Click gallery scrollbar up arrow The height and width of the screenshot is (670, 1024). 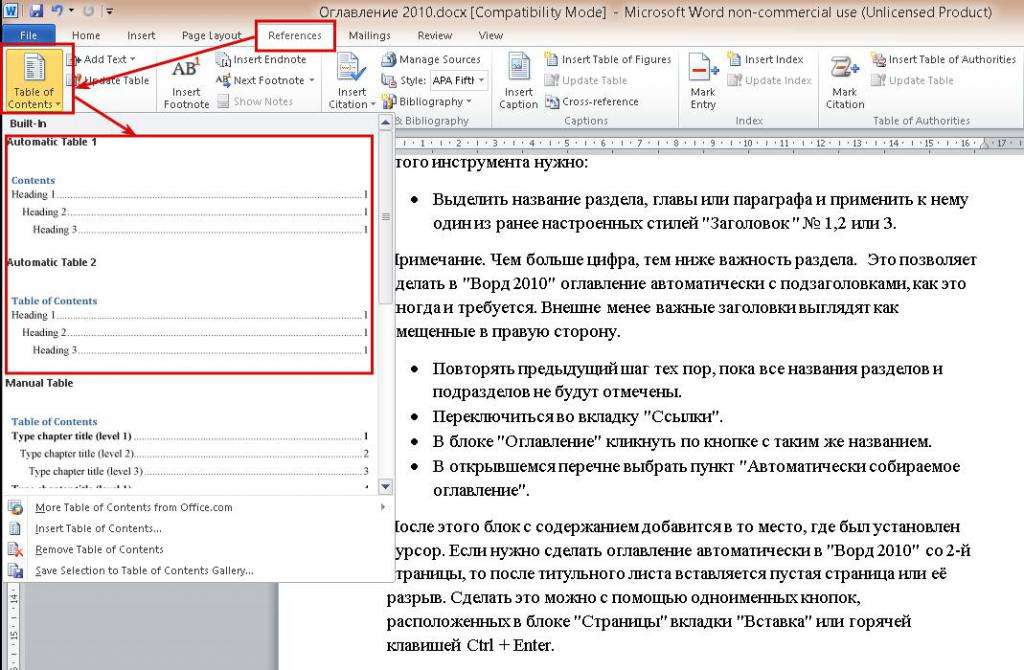click(x=385, y=122)
